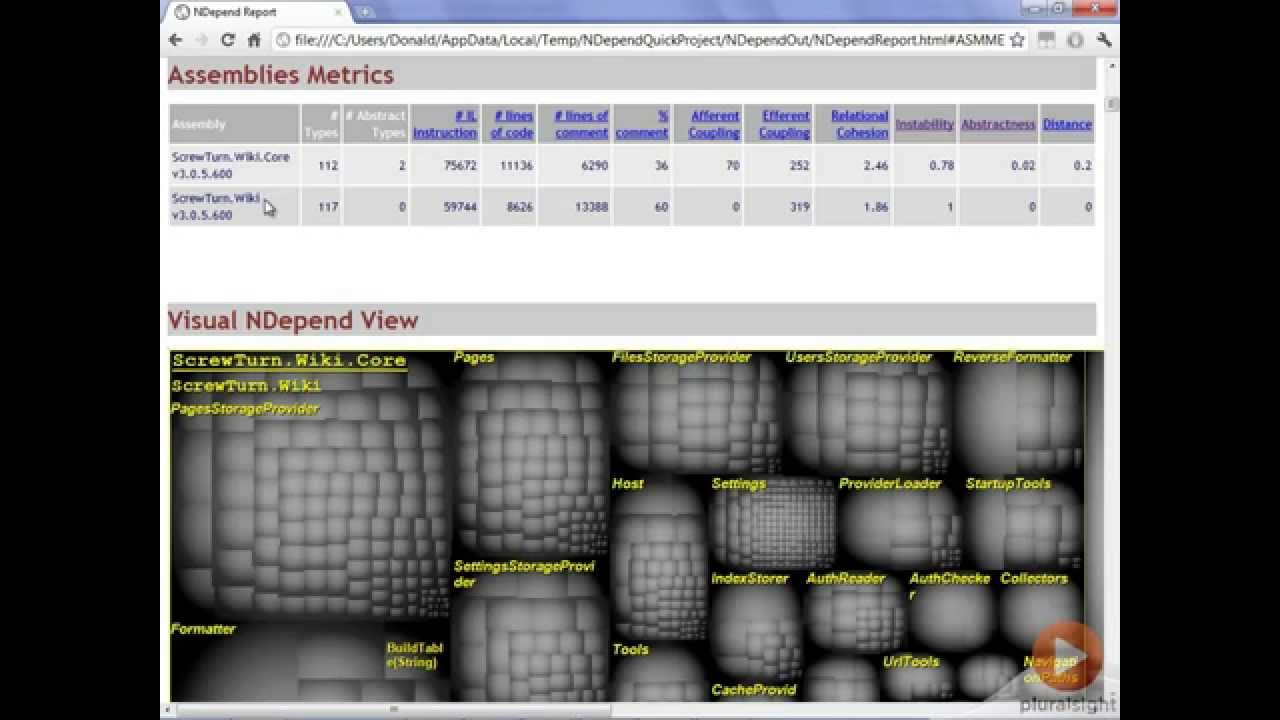Open the Instability column link
This screenshot has height=720, width=1280.
click(x=924, y=124)
